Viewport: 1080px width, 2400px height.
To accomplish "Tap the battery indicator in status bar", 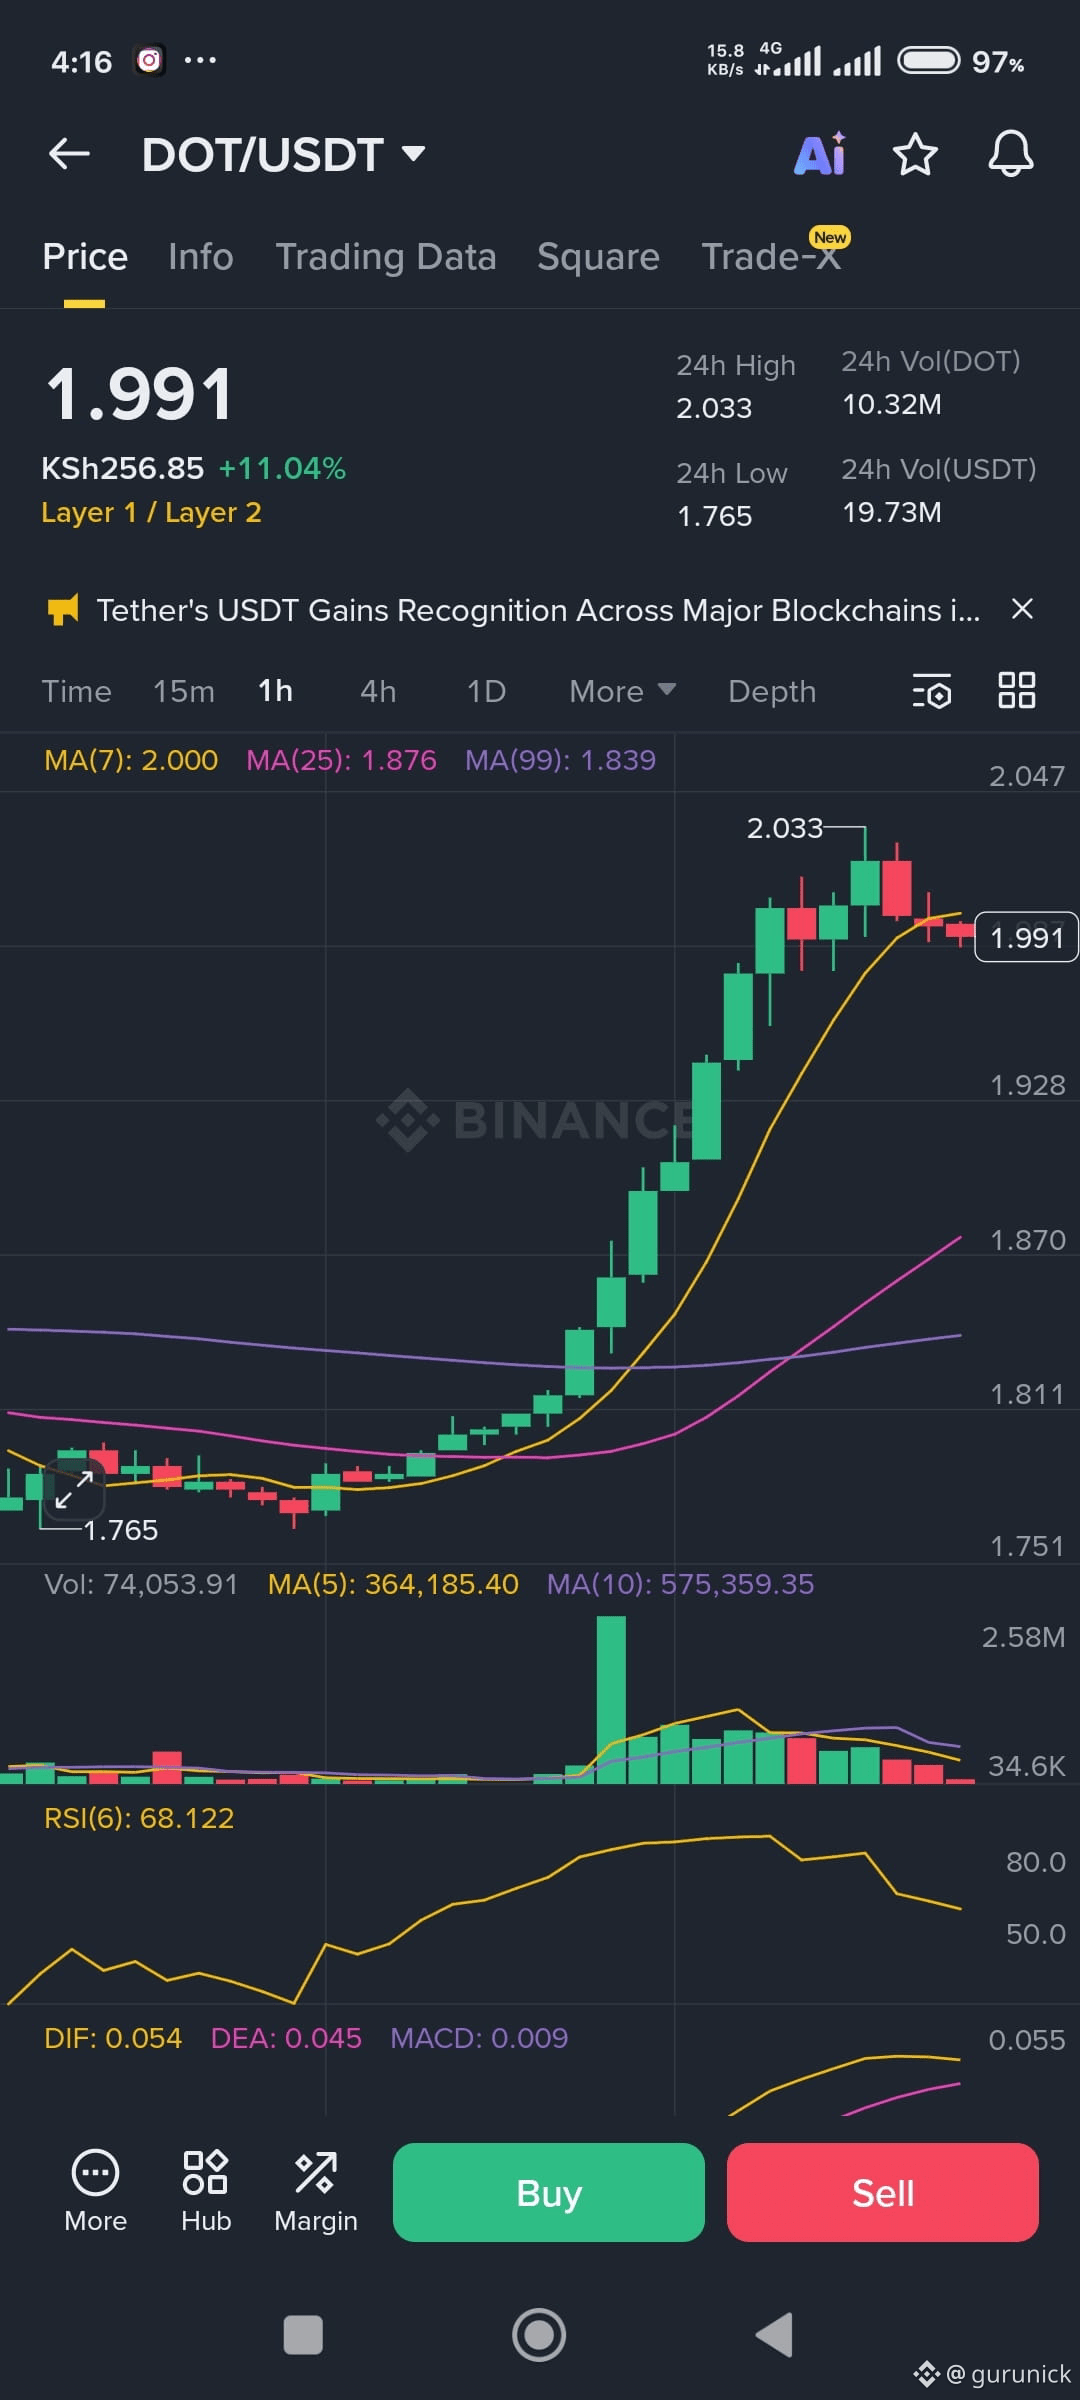I will pos(928,61).
